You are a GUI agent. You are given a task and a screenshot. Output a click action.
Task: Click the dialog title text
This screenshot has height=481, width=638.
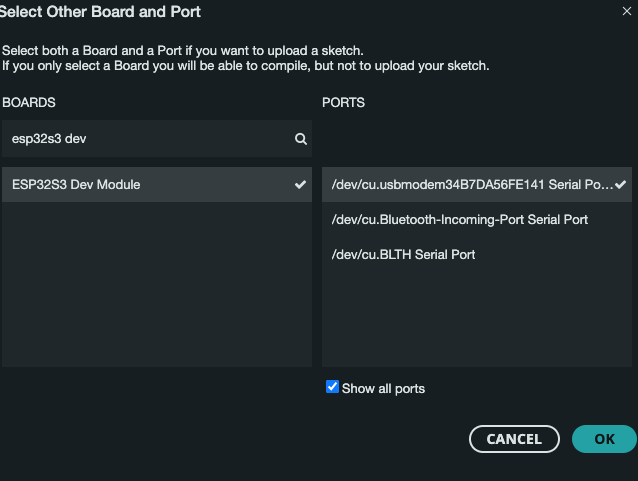pyautogui.click(x=100, y=12)
